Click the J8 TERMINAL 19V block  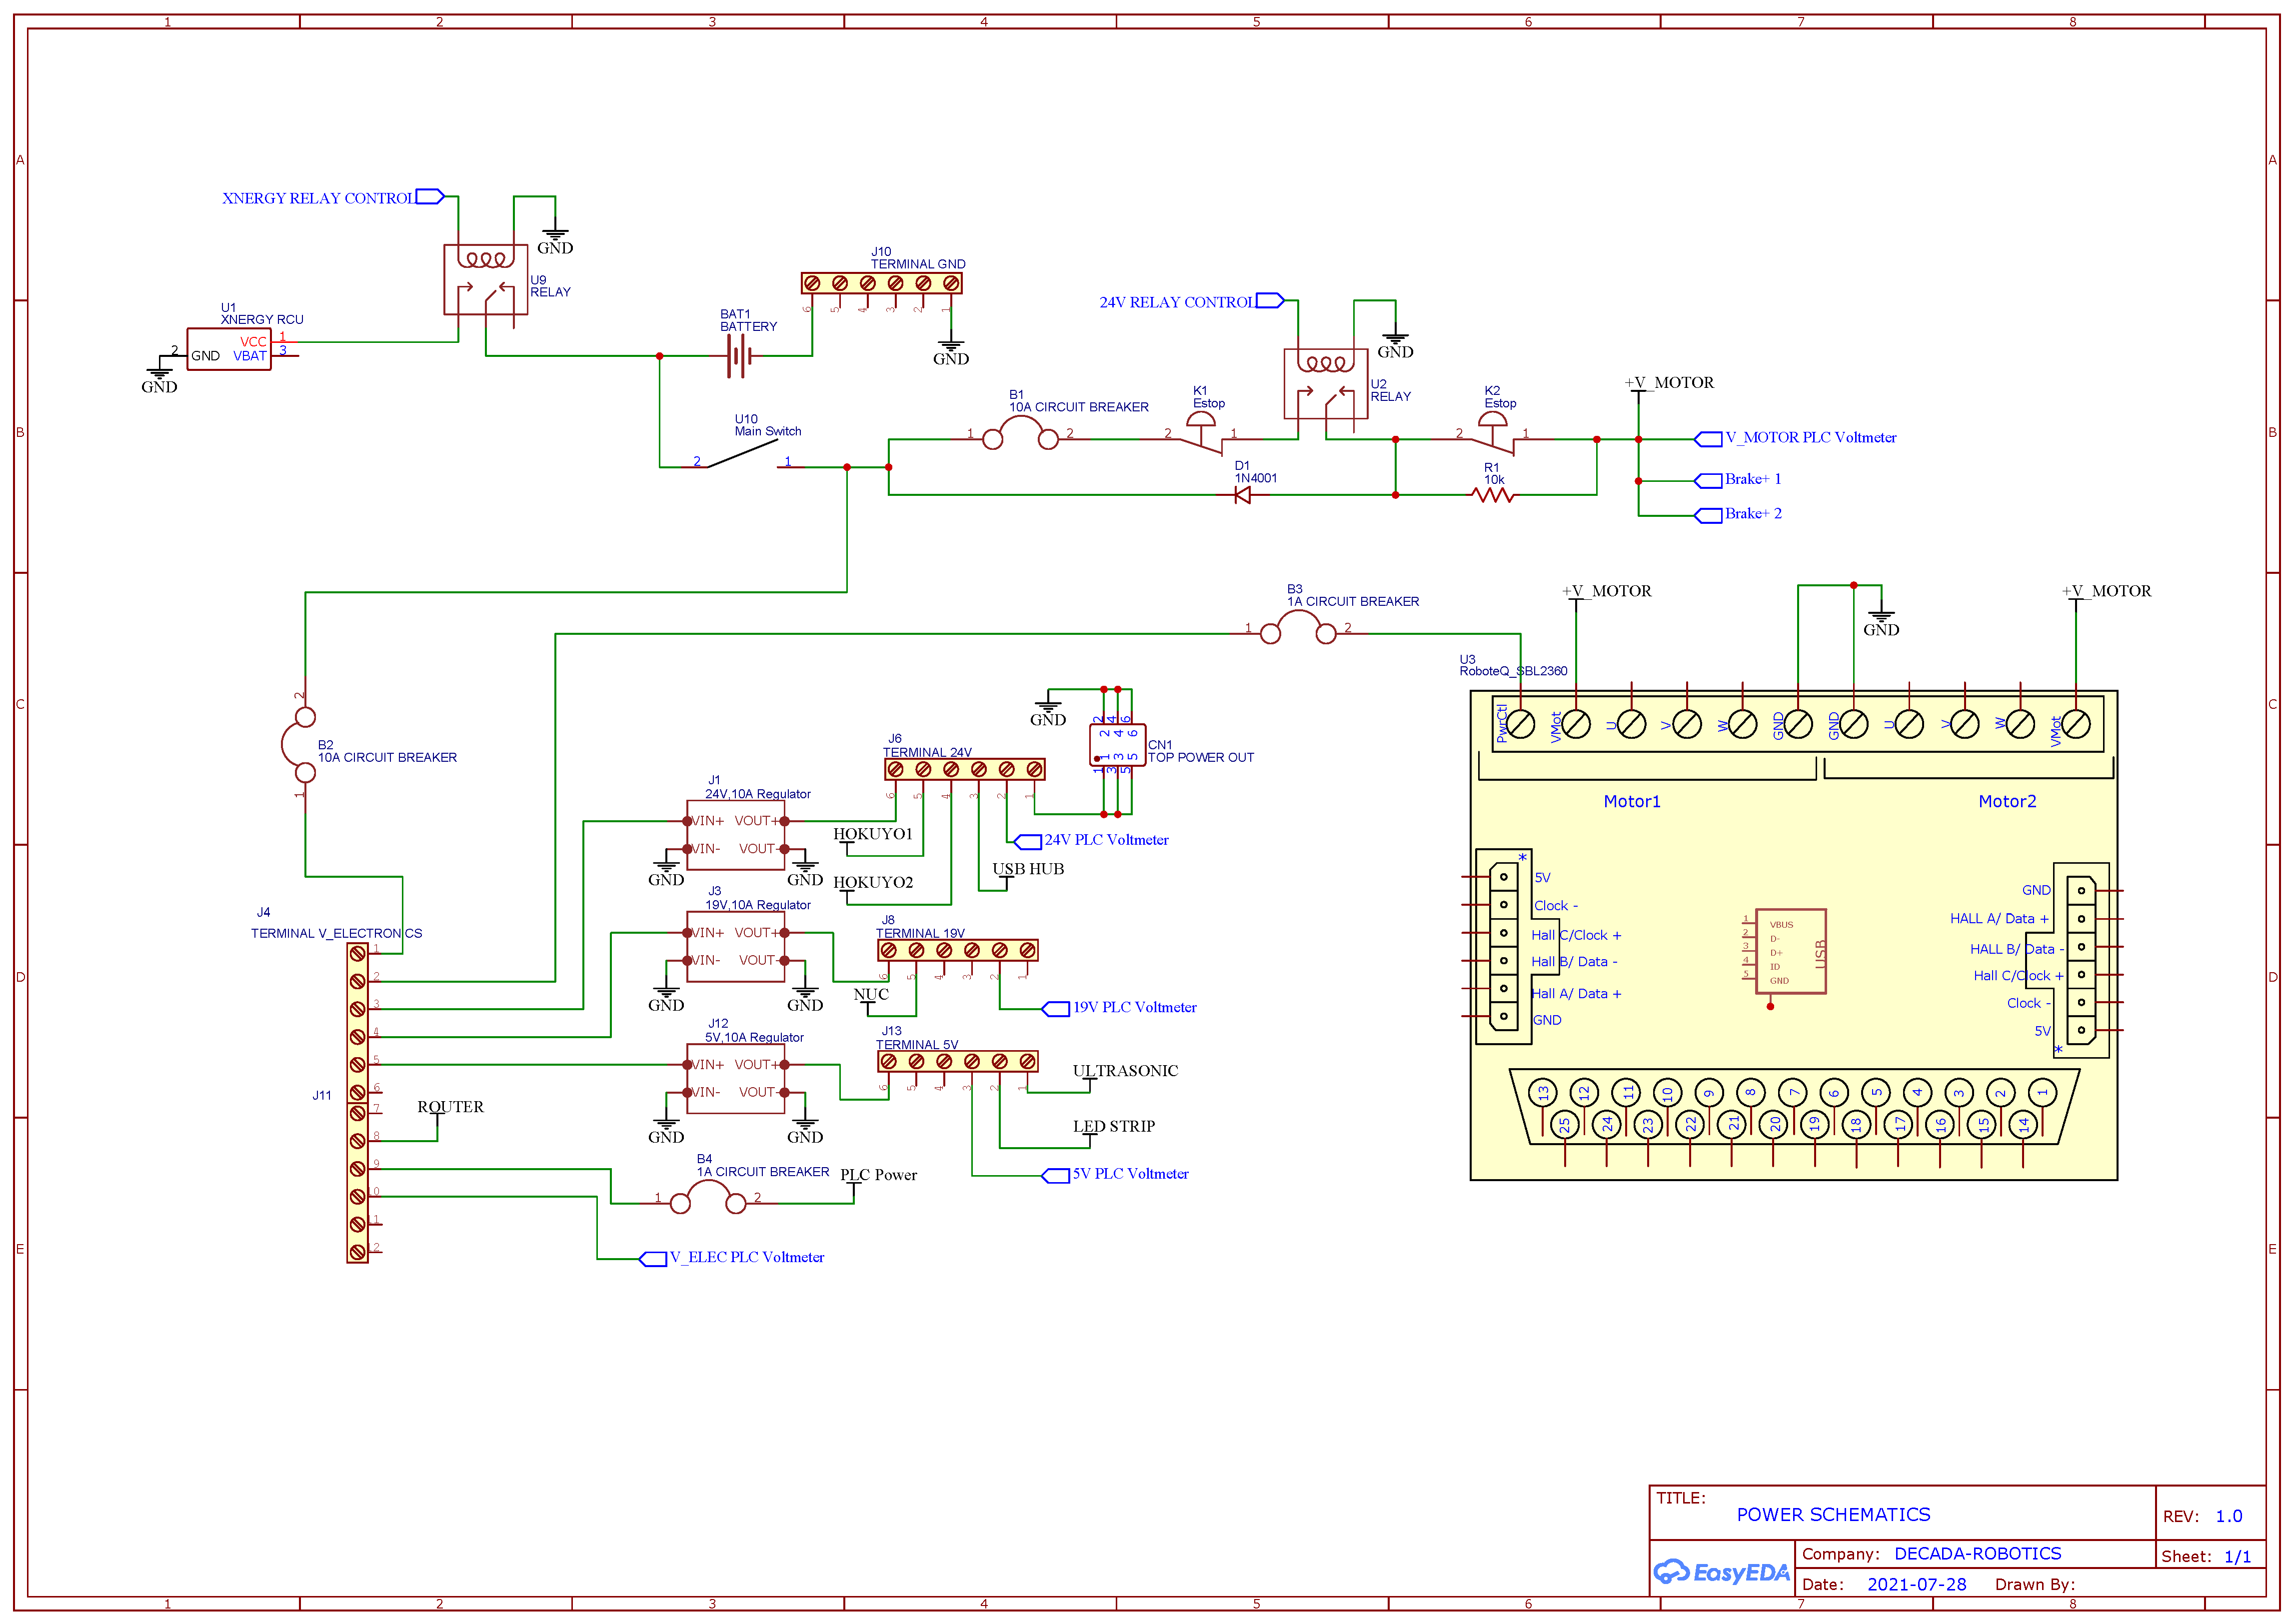click(x=957, y=950)
